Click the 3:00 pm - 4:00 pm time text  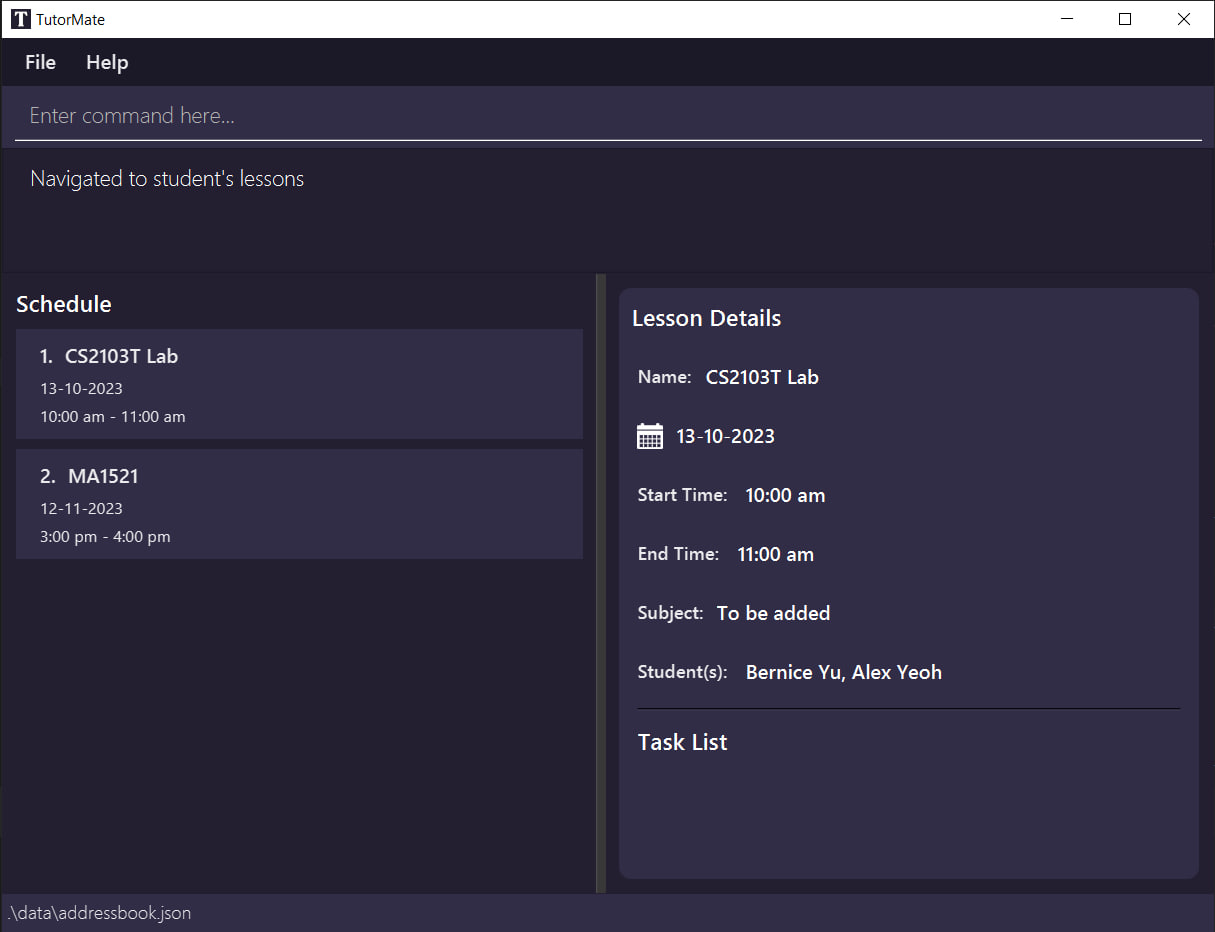point(105,537)
